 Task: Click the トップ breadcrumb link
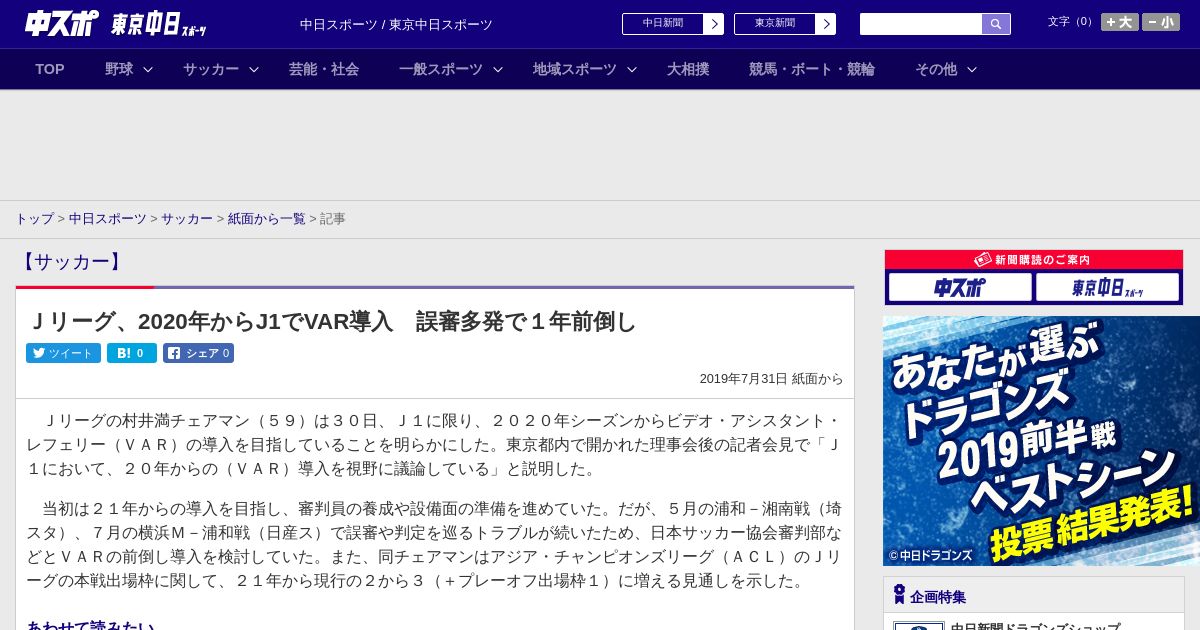pos(34,218)
